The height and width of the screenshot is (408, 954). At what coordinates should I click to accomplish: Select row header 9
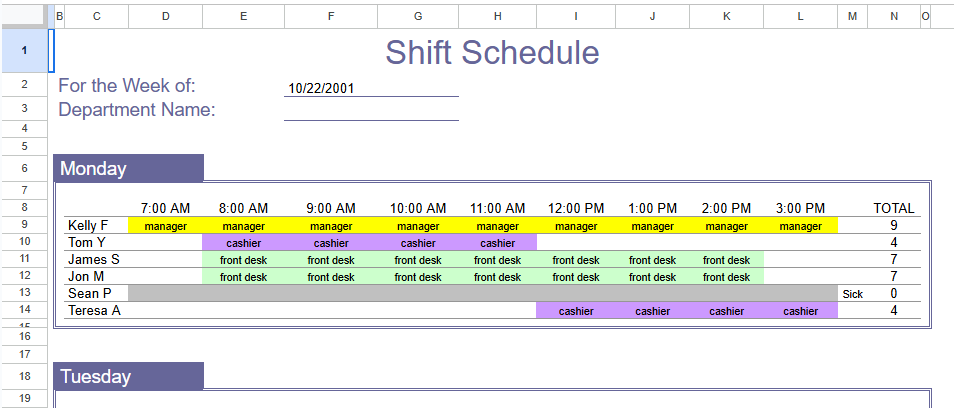(x=24, y=225)
